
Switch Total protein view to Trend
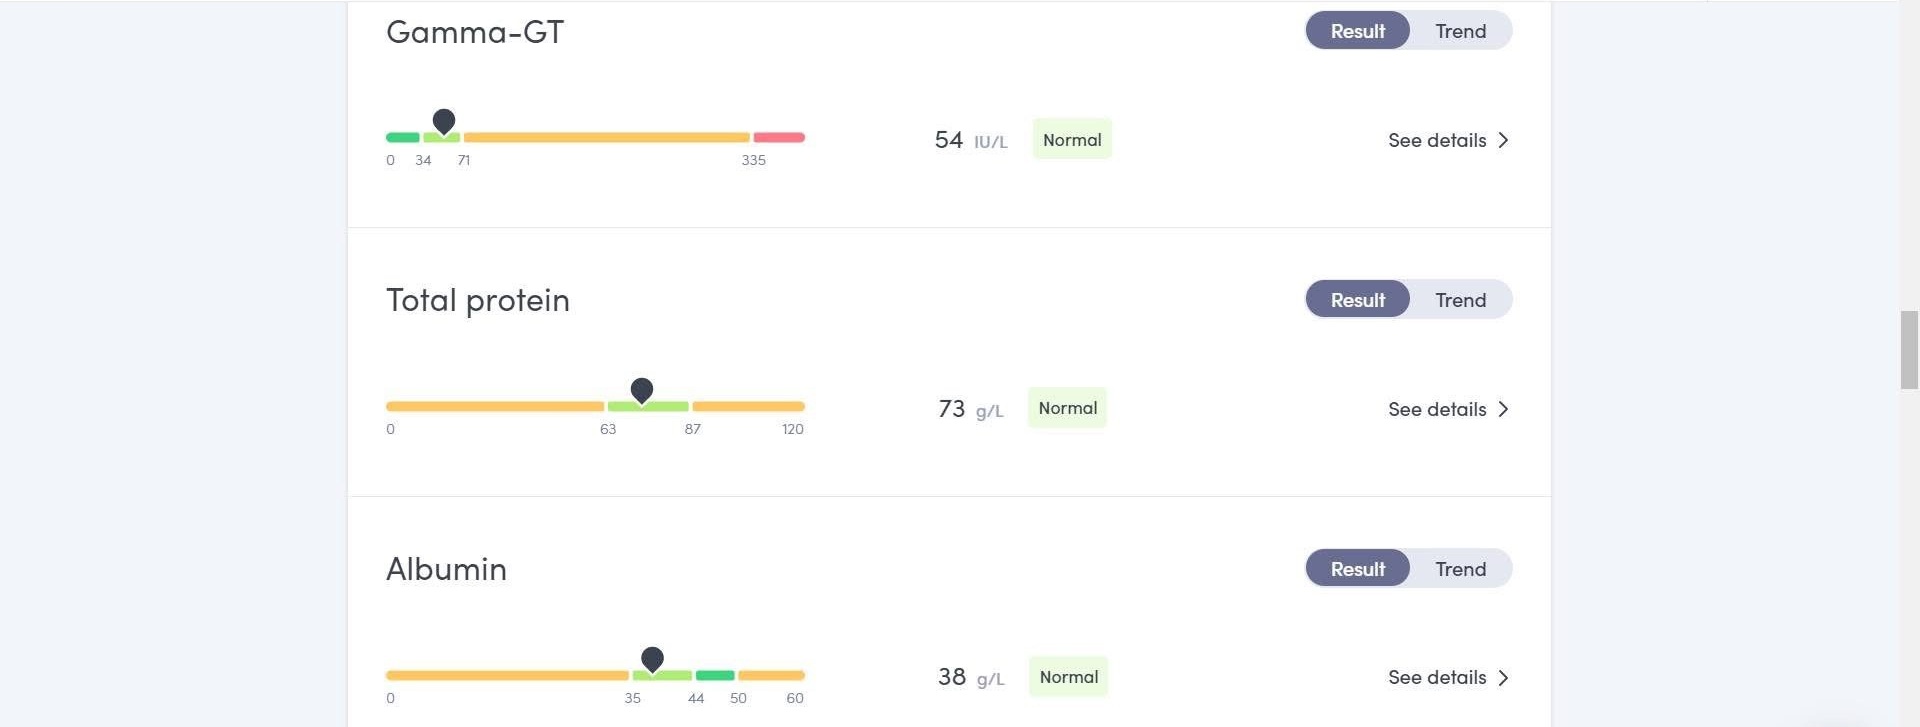coord(1460,300)
